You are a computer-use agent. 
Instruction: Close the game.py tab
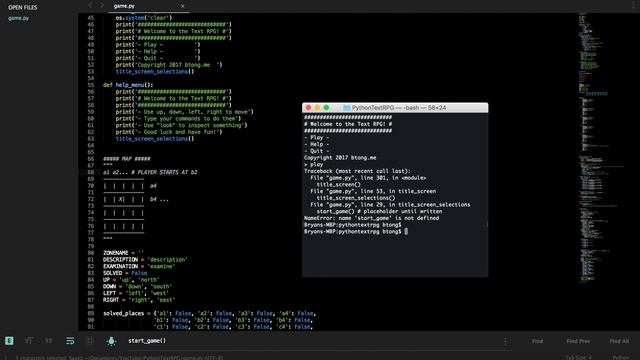pos(182,6)
